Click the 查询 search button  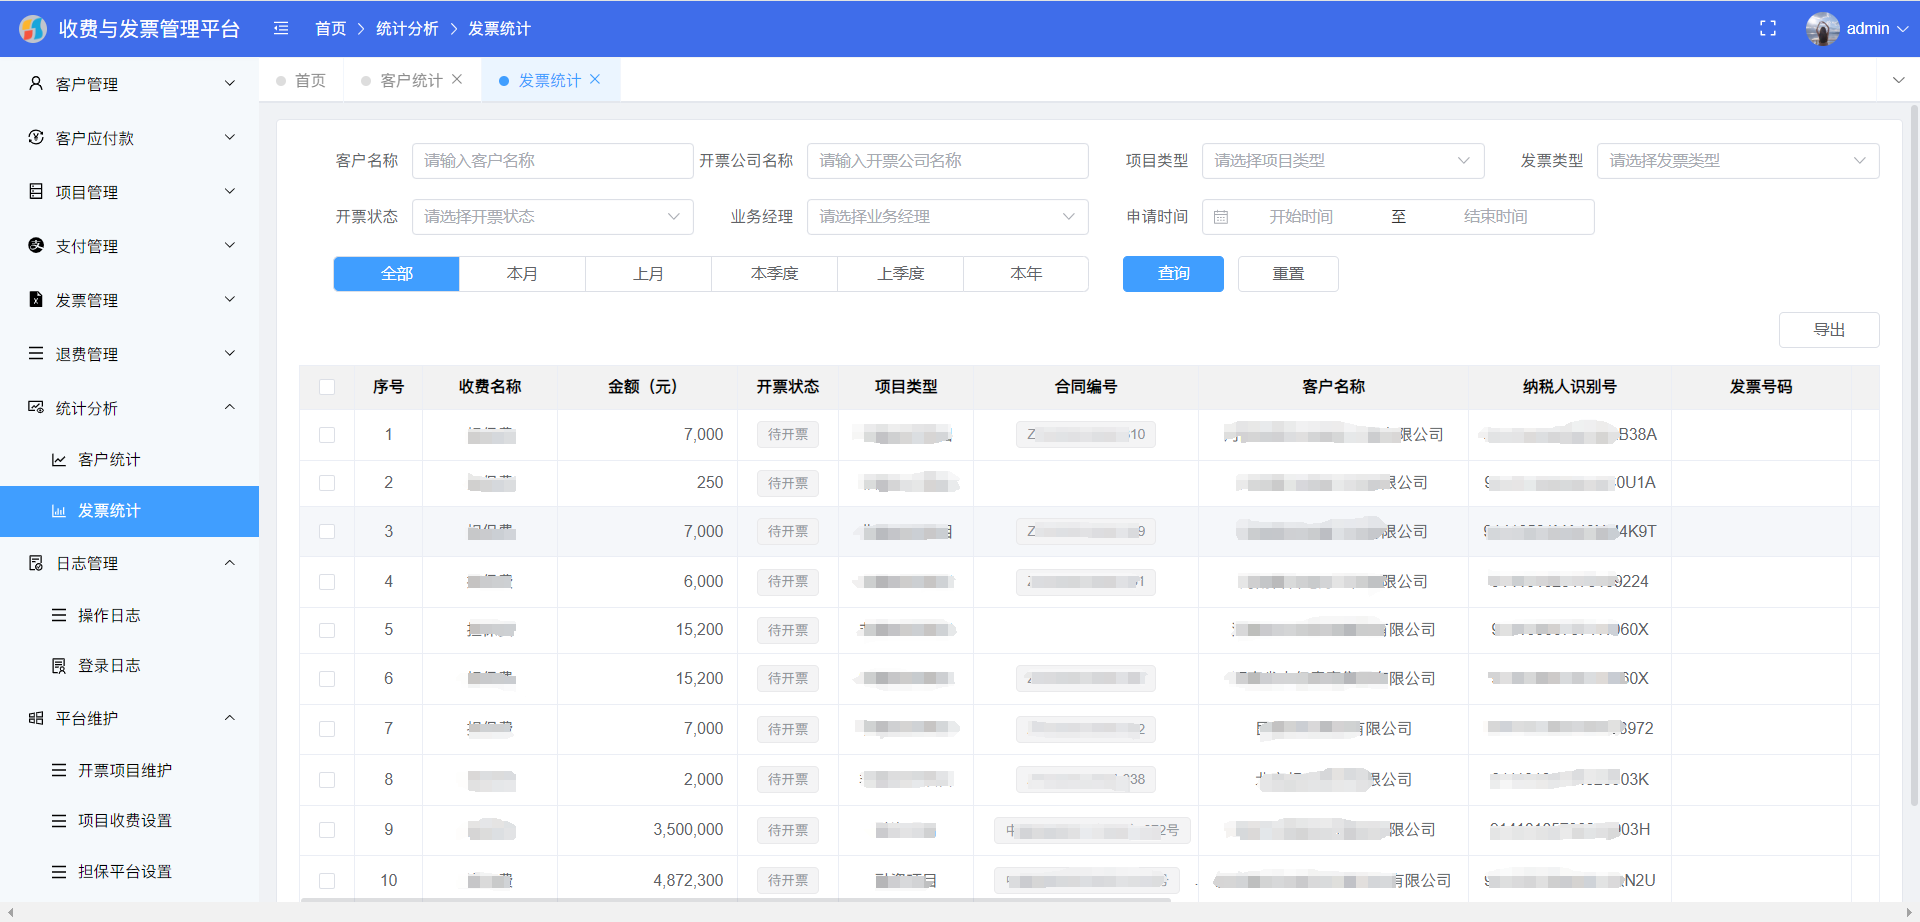(x=1173, y=274)
